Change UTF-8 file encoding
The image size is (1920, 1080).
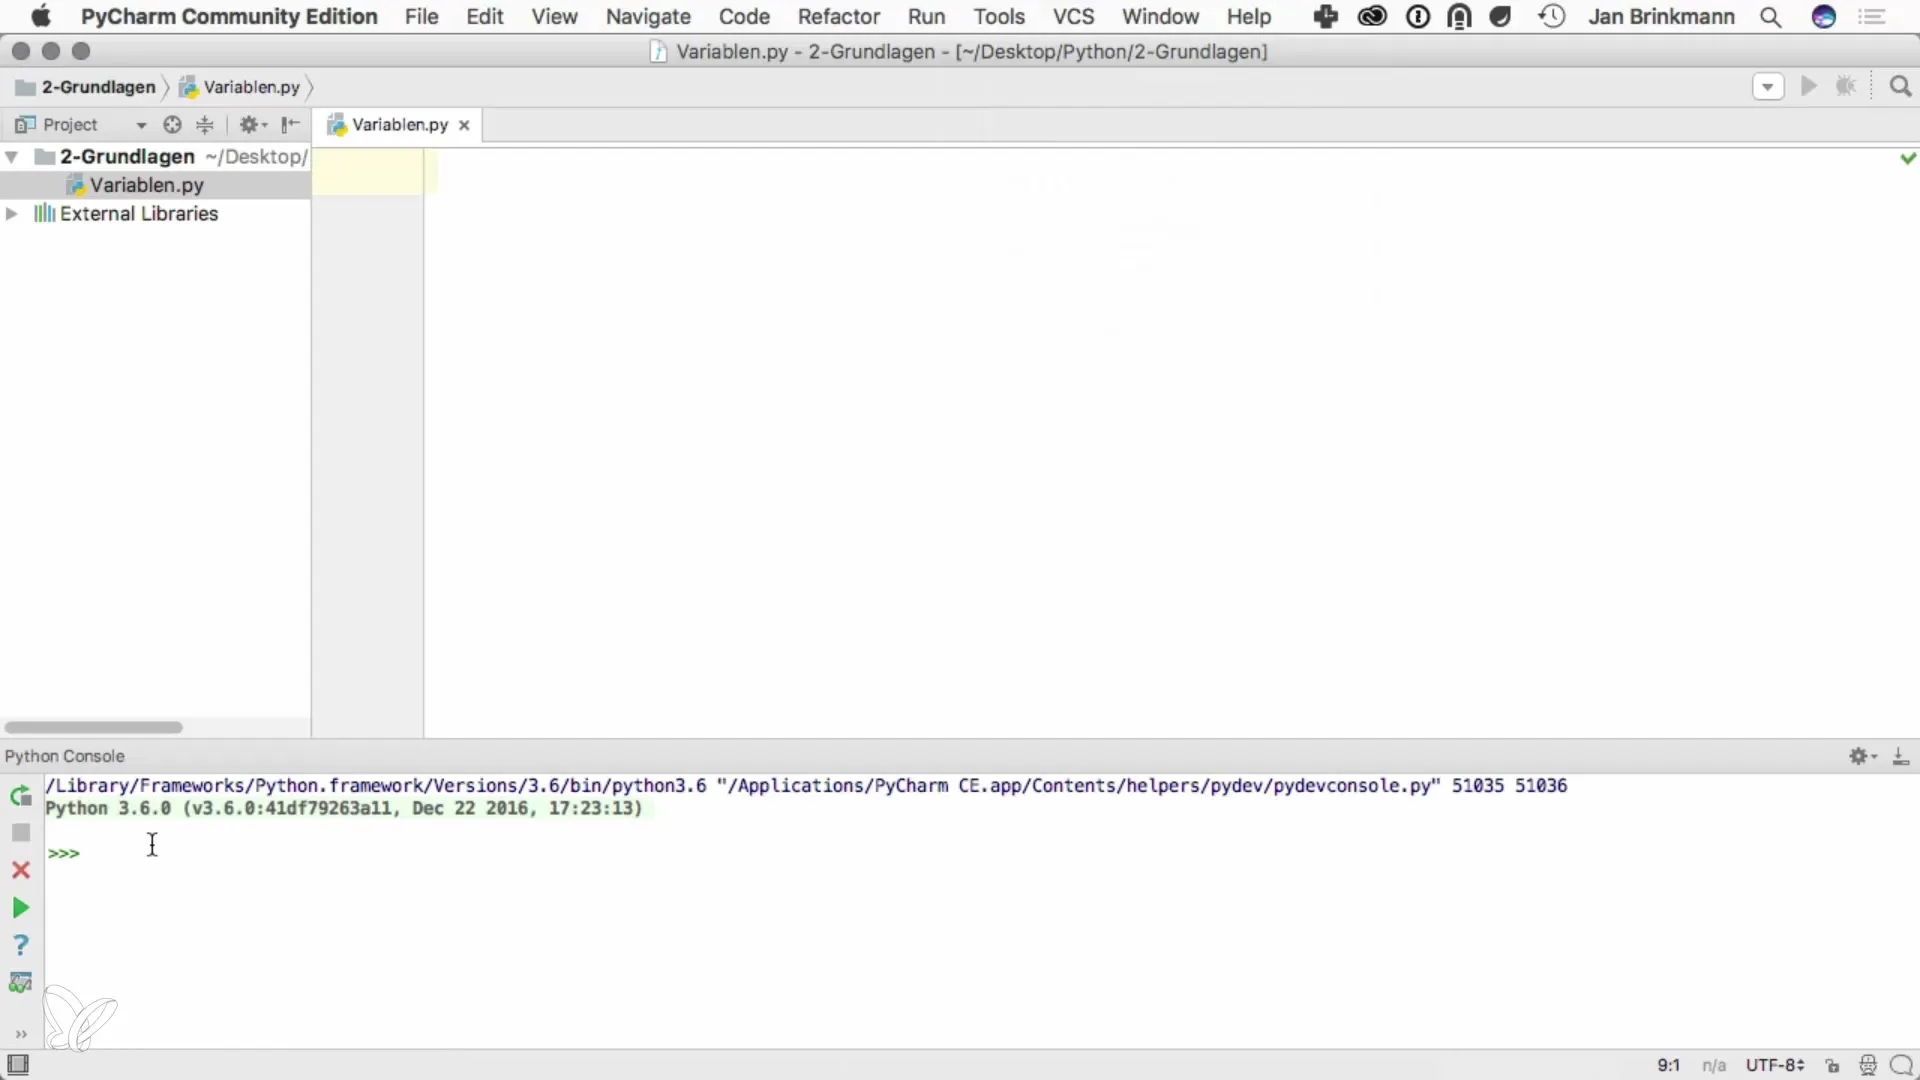[x=1774, y=1066]
